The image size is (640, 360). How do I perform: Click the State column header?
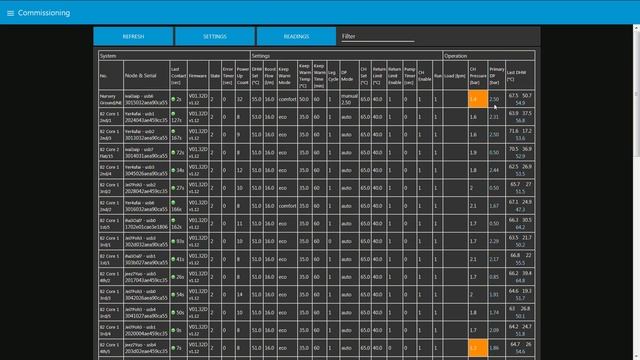coord(215,76)
